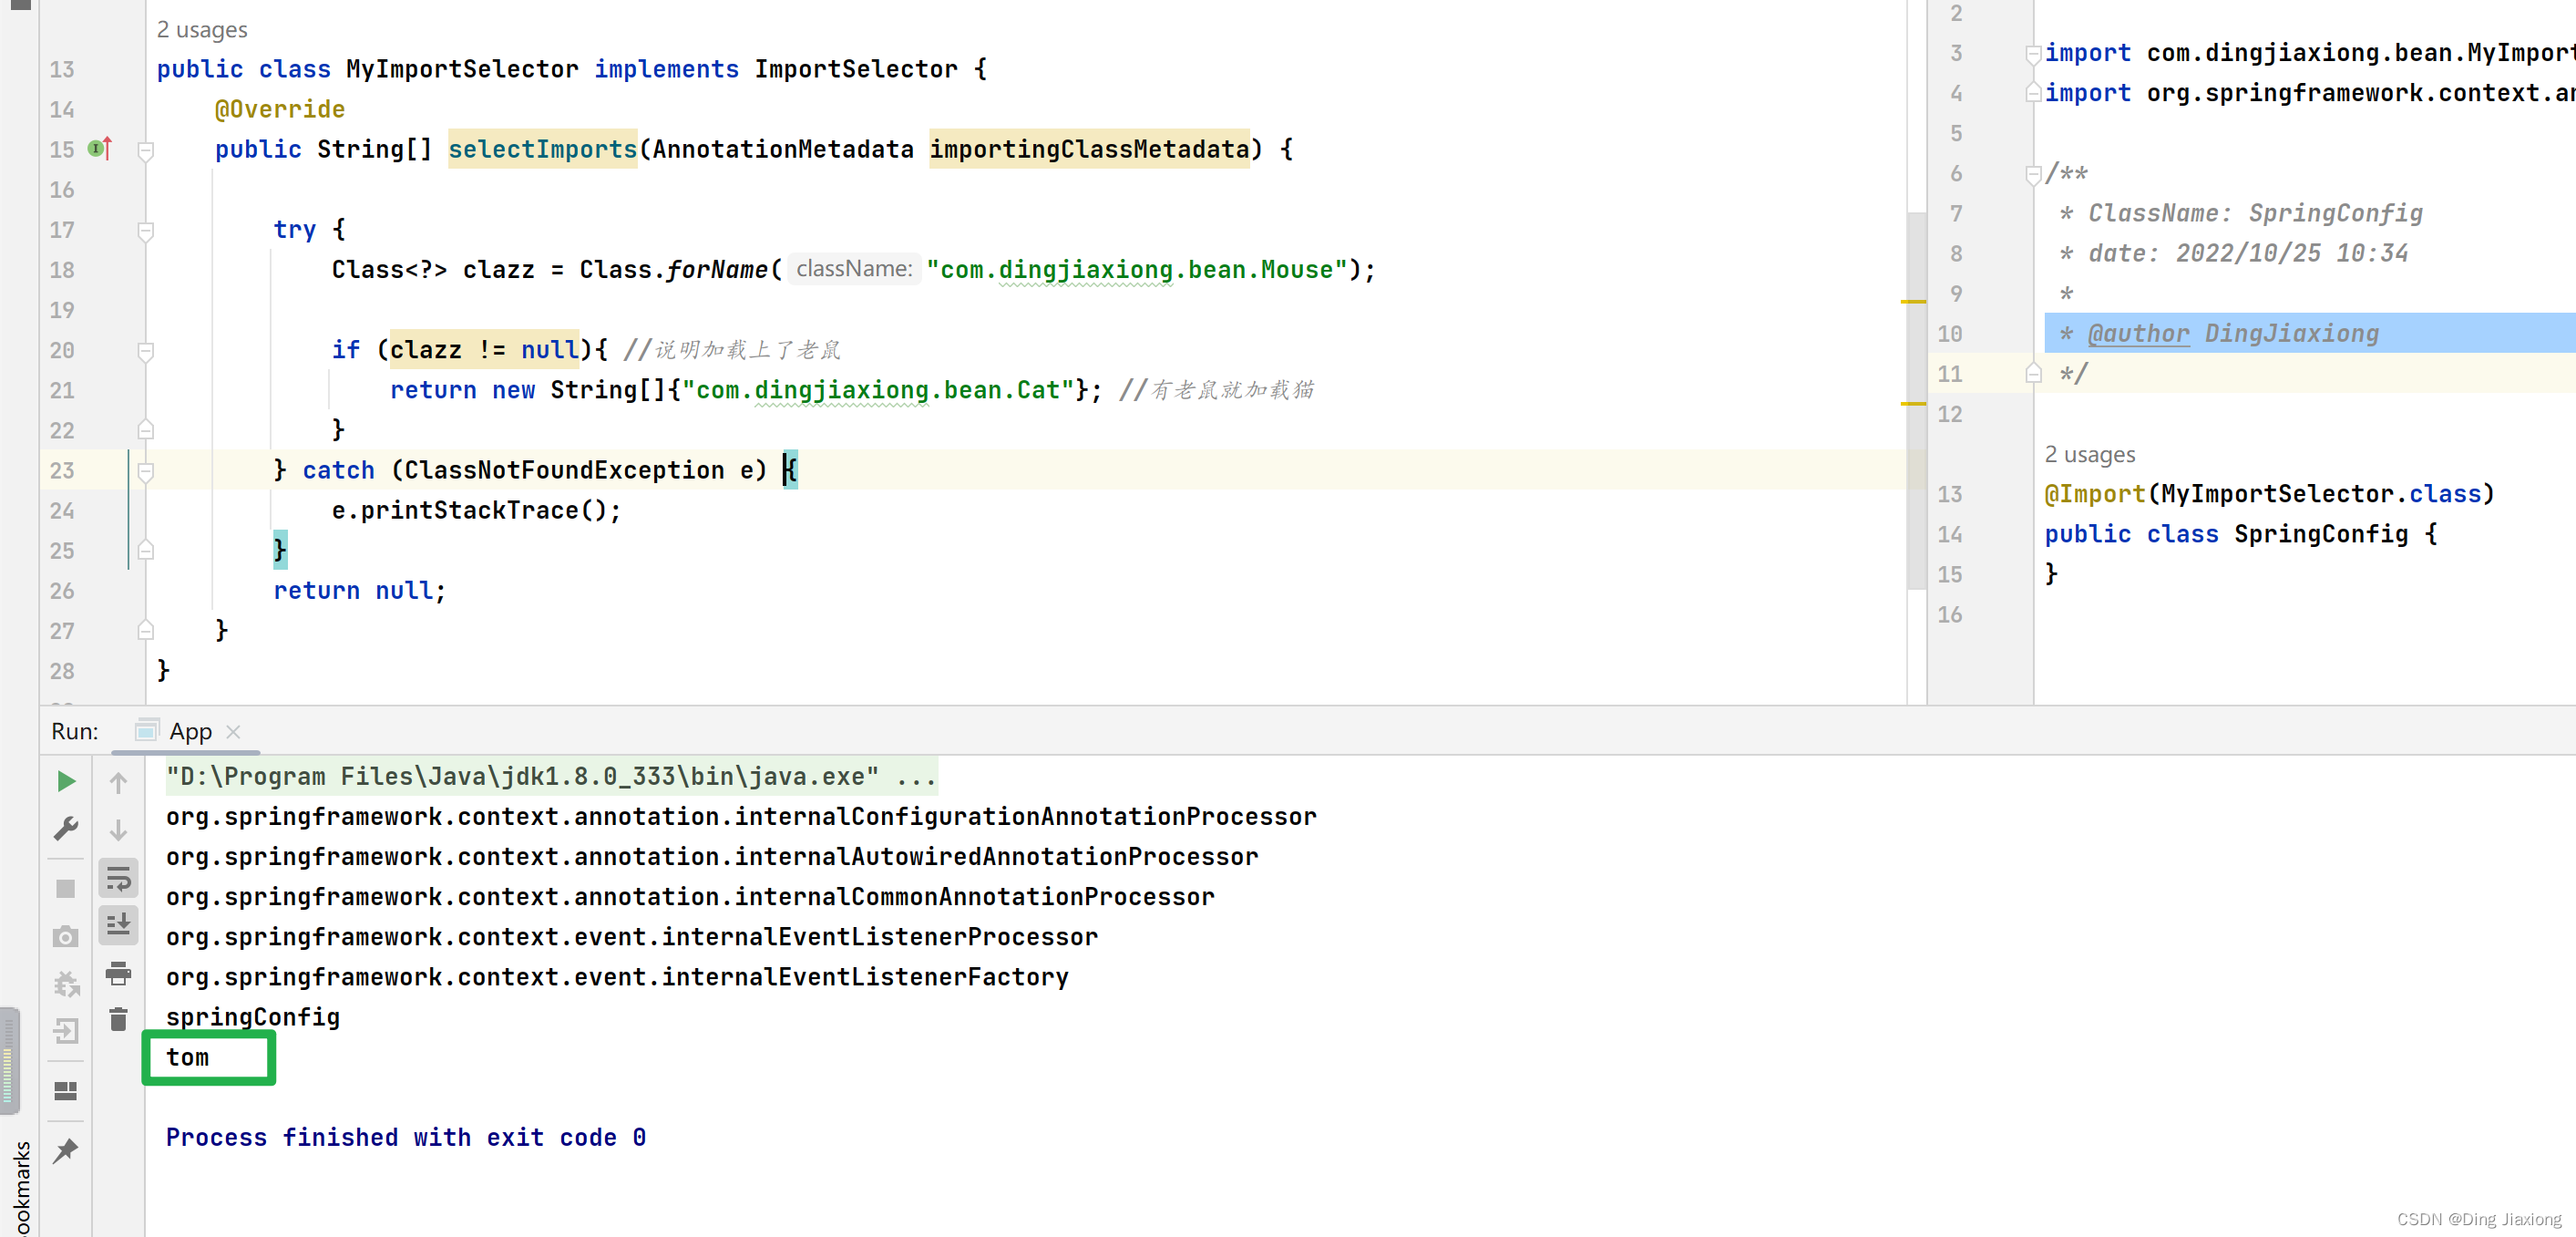Click the upper yellow warning stripe on the left editor's scrollbar

[x=1913, y=301]
